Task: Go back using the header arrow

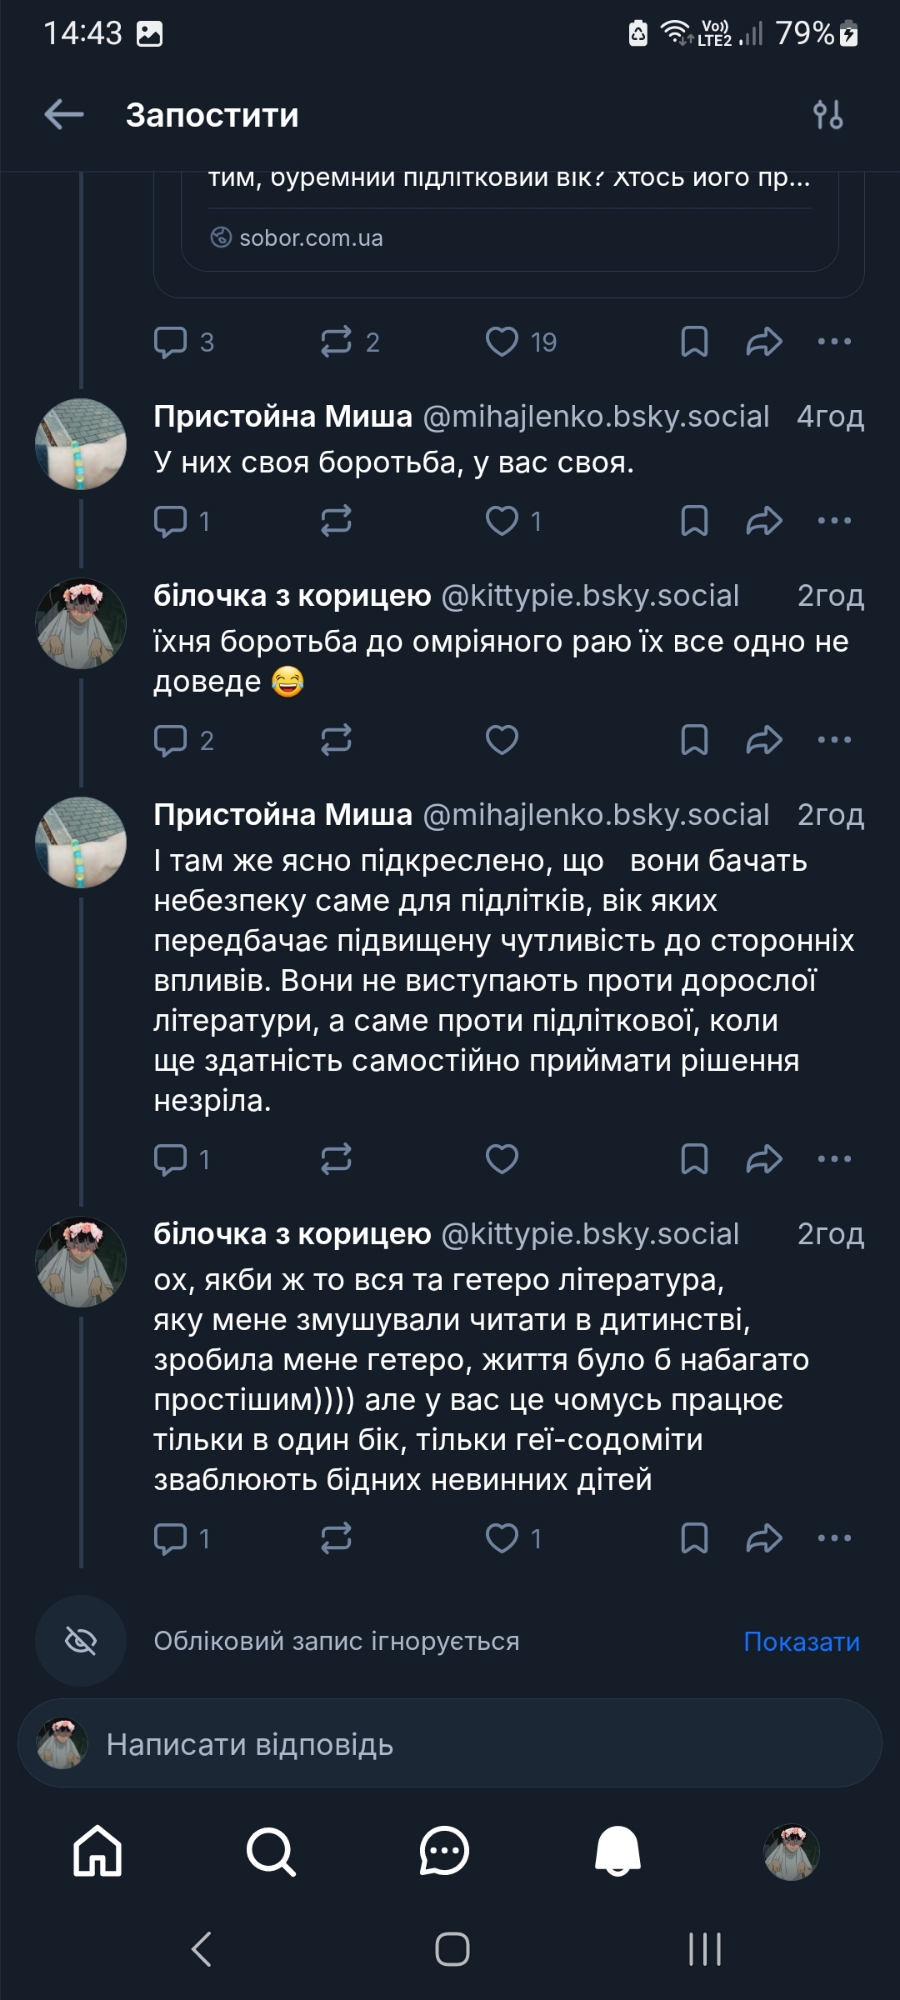Action: coord(64,115)
